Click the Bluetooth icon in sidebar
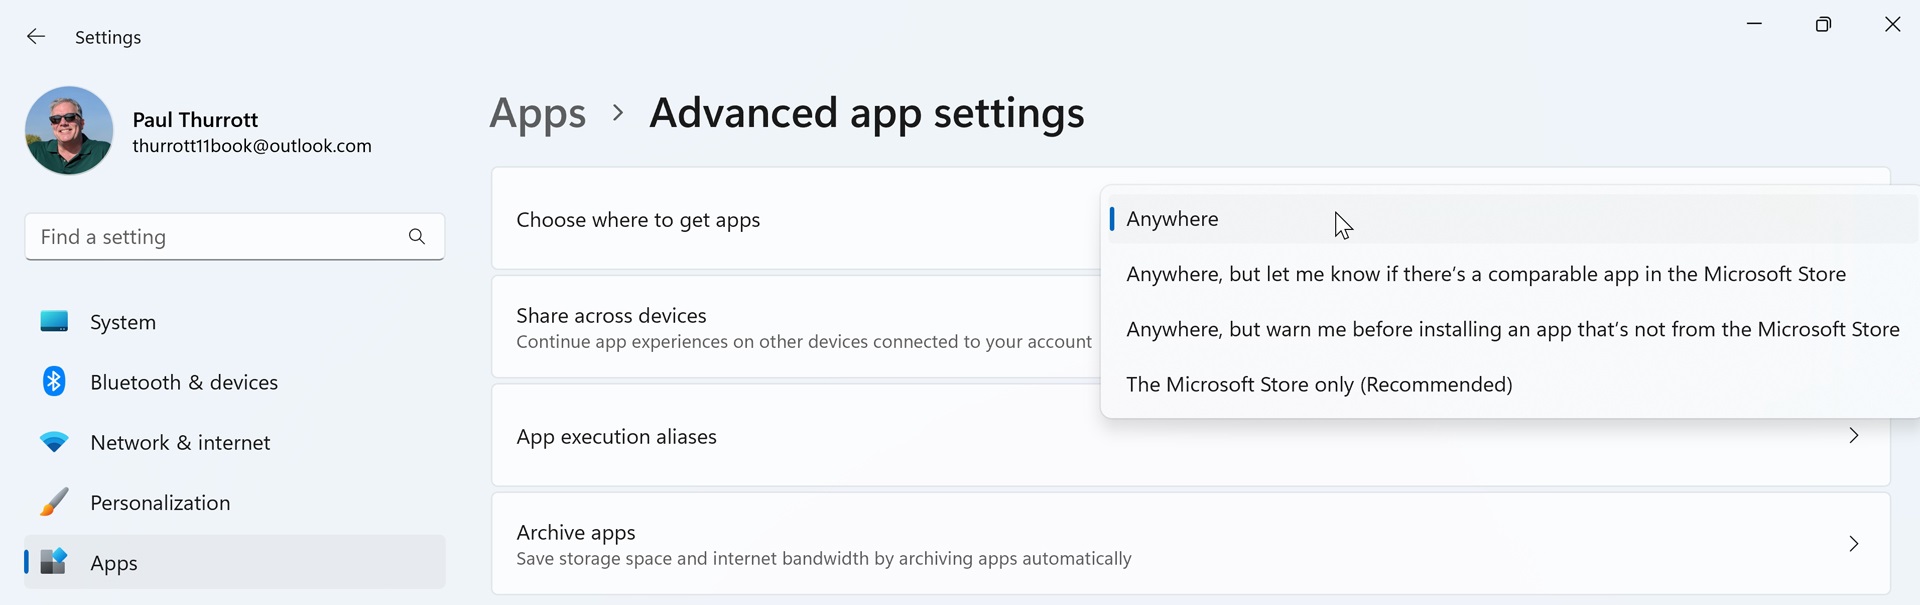 coord(54,382)
